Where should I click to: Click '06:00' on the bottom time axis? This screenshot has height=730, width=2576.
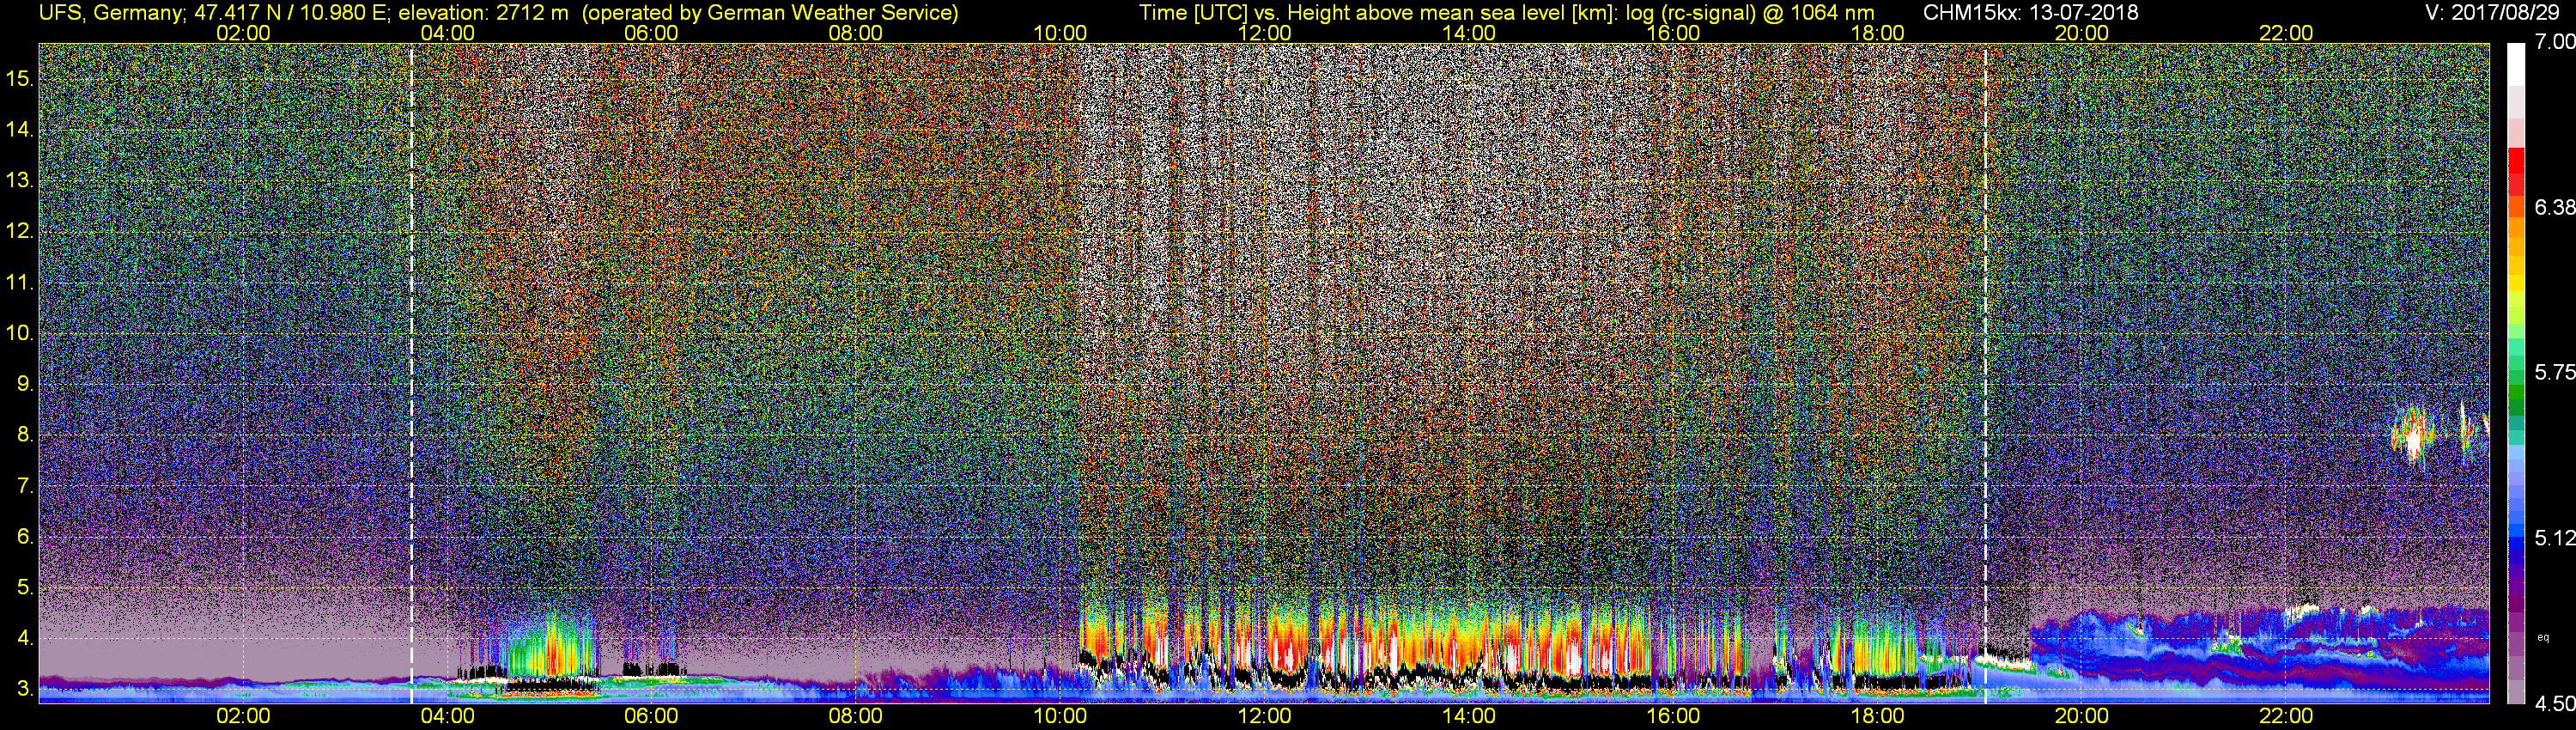pos(651,716)
